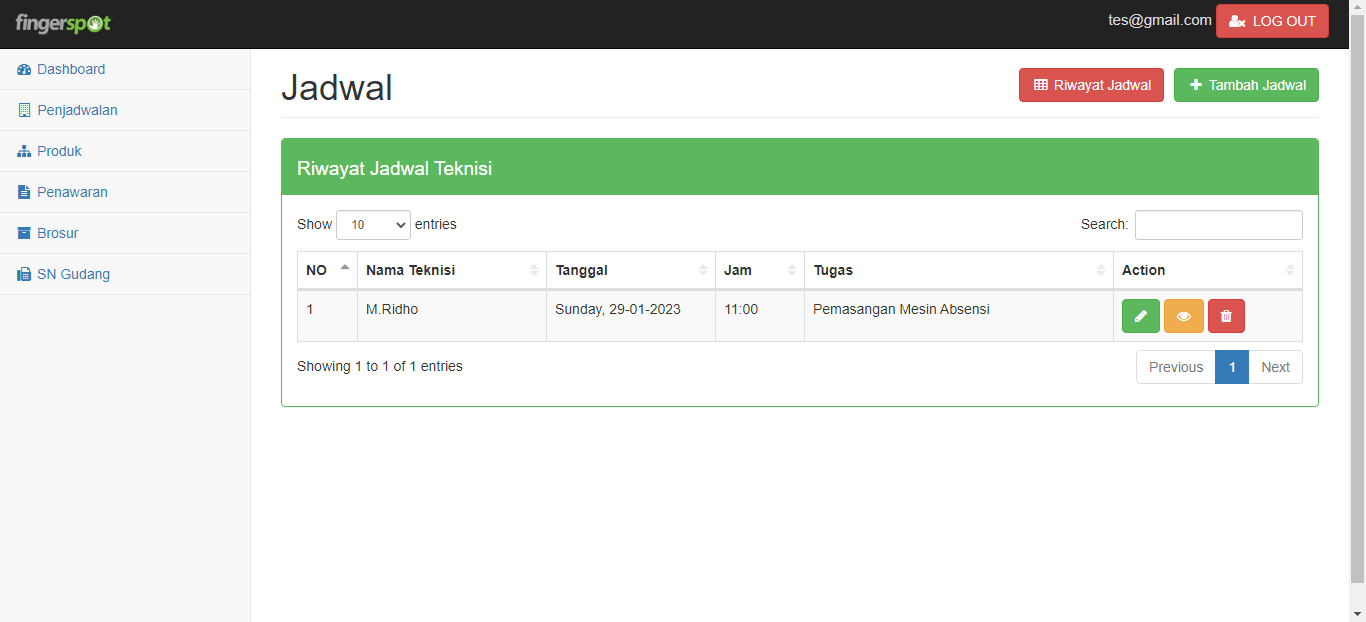The width and height of the screenshot is (1366, 622).
Task: Log out using the LOG OUT button
Action: click(x=1272, y=21)
